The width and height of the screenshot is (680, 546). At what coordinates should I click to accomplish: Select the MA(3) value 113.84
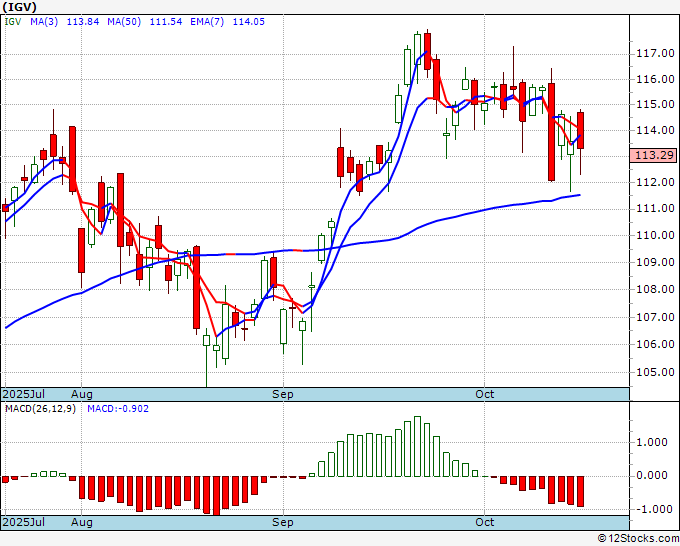[83, 22]
